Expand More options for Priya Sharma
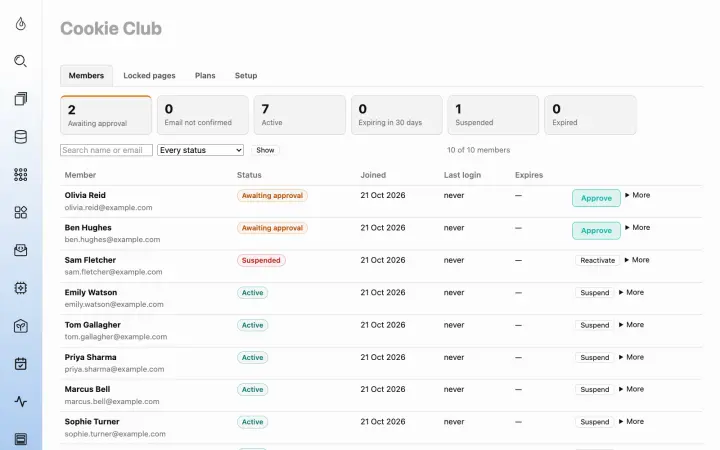Image resolution: width=720 pixels, height=450 pixels. (x=631, y=357)
